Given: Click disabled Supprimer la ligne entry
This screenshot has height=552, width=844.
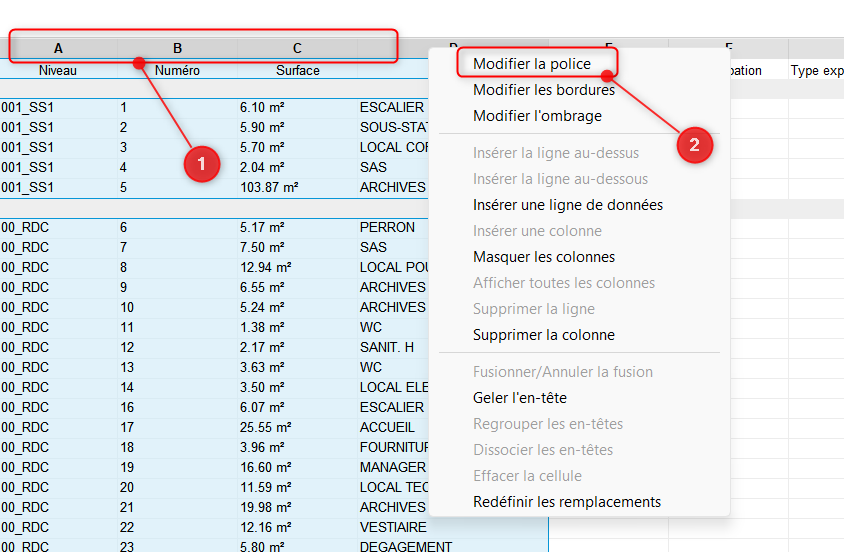Looking at the screenshot, I should click(x=533, y=309).
